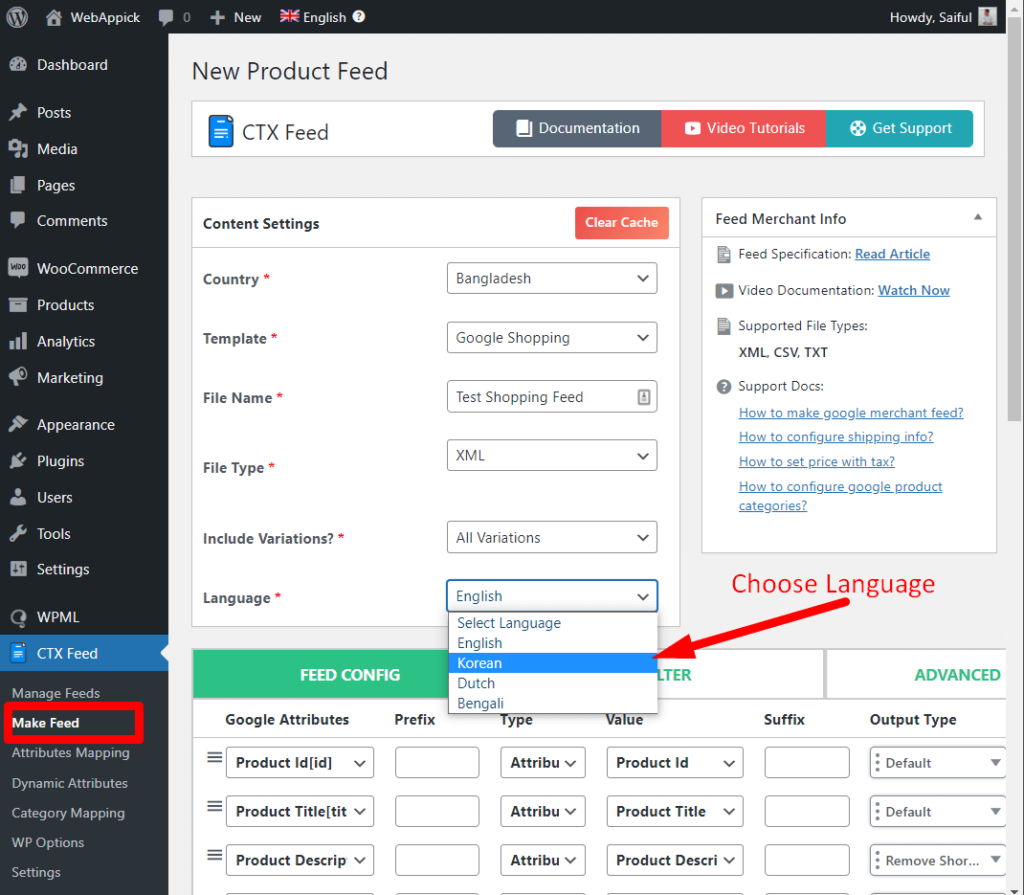Click the help question mark beside English
The width and height of the screenshot is (1024, 895).
[359, 16]
